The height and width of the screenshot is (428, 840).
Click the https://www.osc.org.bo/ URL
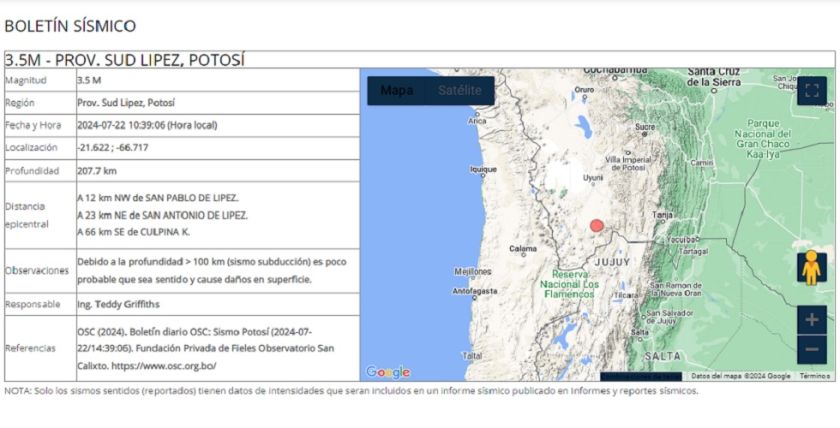click(x=165, y=366)
